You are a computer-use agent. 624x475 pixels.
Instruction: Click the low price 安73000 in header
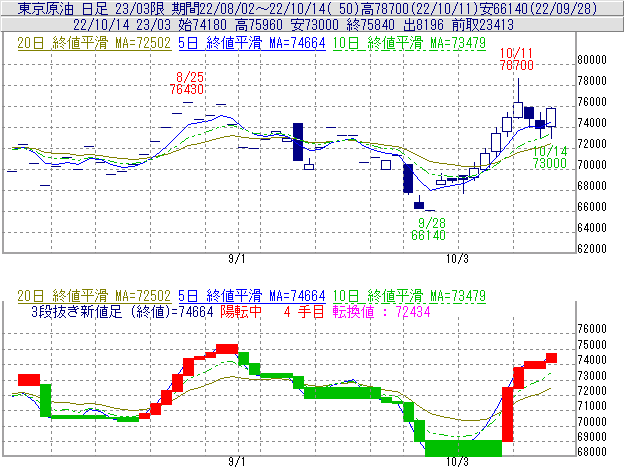(x=315, y=25)
